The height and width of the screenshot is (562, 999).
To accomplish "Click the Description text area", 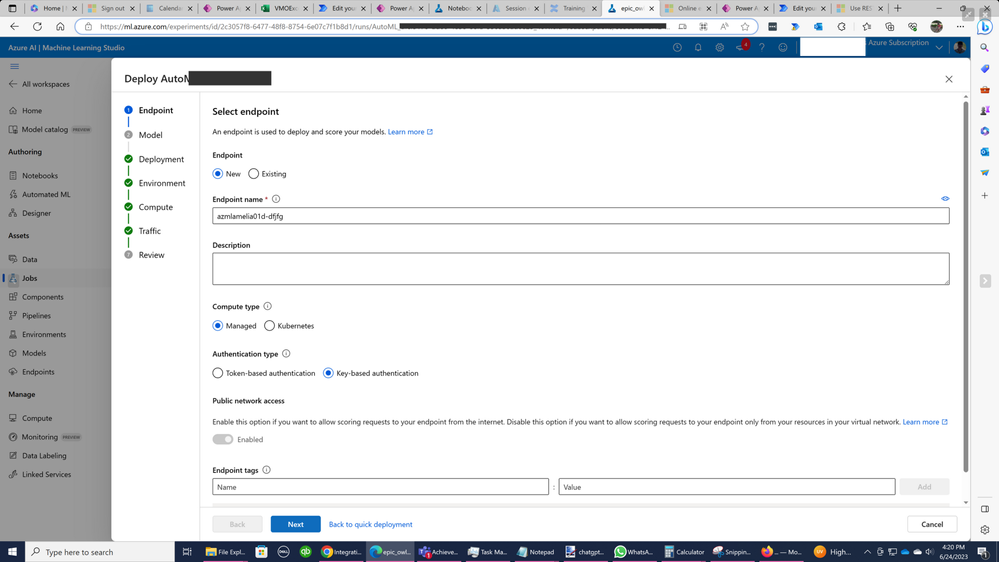I will (x=580, y=269).
